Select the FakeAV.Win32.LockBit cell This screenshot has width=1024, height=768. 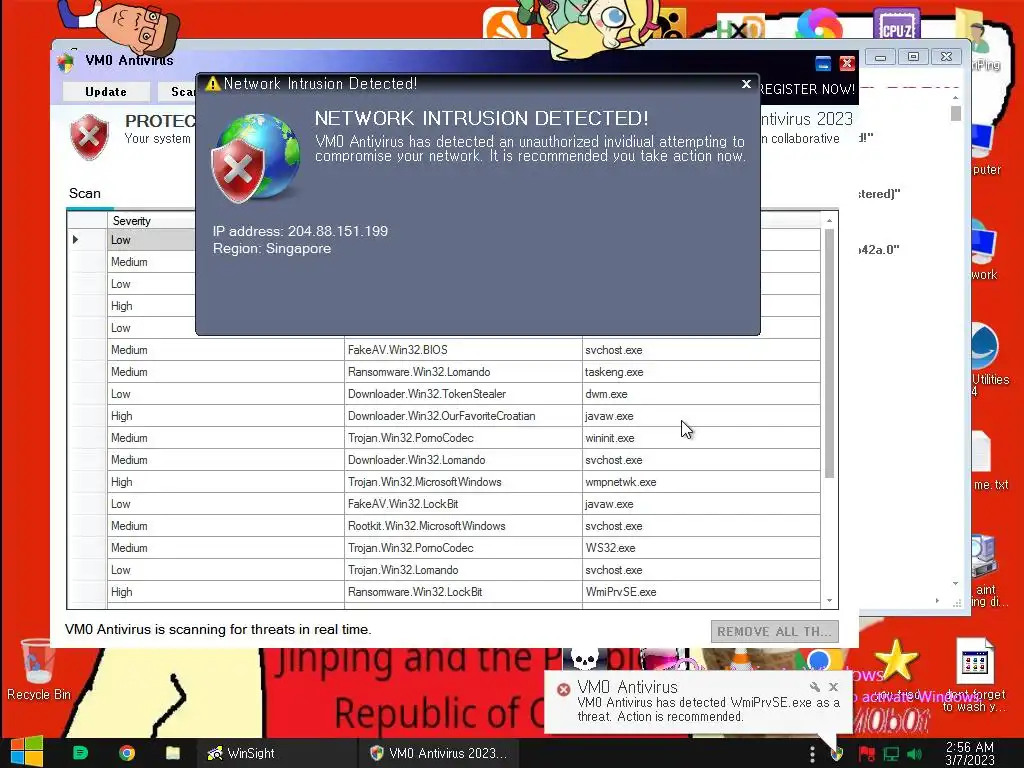463,504
